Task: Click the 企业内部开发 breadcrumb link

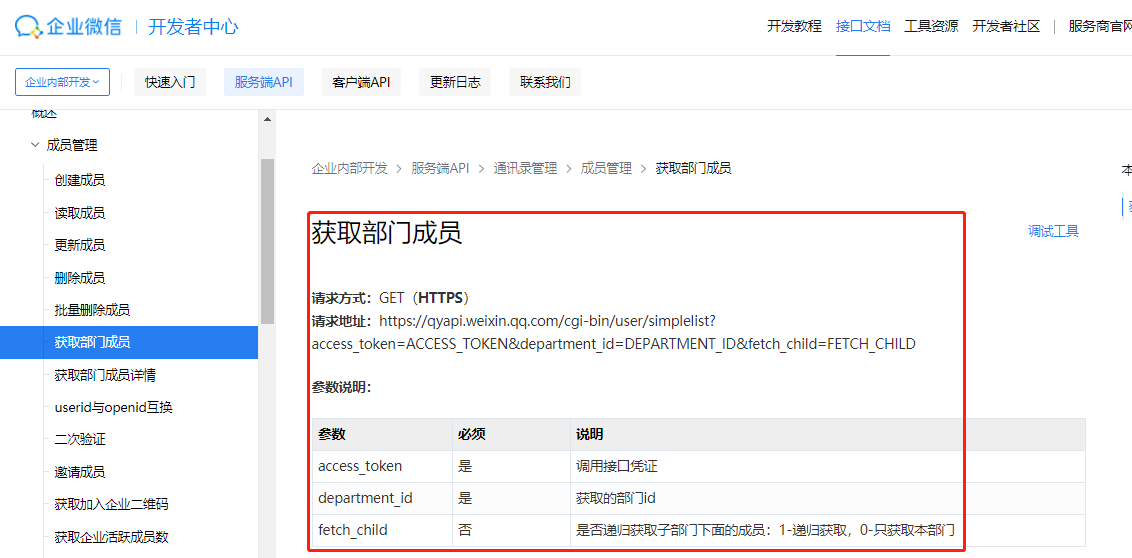Action: 349,168
